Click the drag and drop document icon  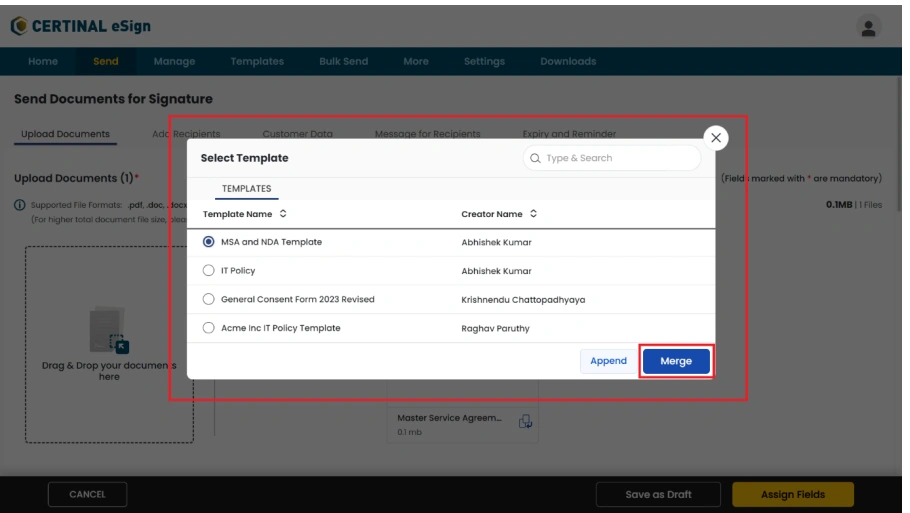click(x=109, y=330)
